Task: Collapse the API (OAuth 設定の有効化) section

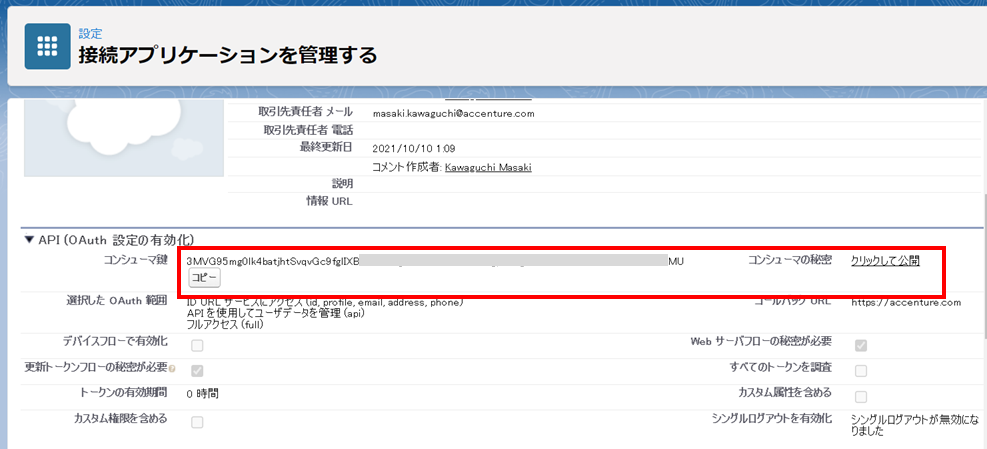Action: pos(29,240)
